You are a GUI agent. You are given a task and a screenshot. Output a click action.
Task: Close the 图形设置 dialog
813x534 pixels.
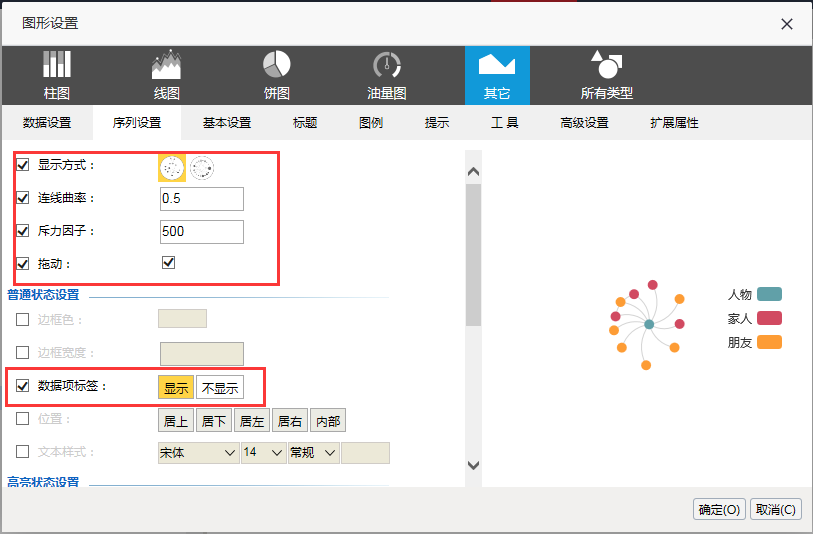tap(787, 24)
